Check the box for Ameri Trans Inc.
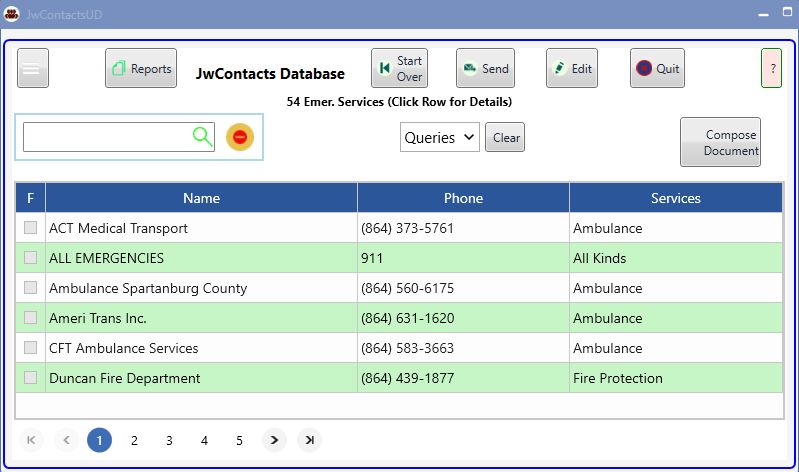 [x=31, y=318]
